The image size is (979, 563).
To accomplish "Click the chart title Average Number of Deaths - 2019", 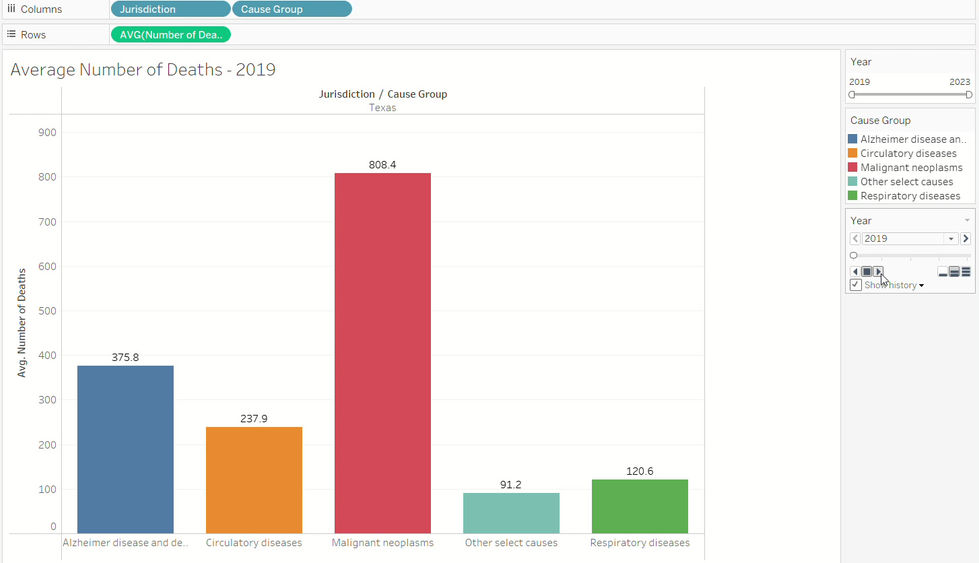I will (143, 69).
